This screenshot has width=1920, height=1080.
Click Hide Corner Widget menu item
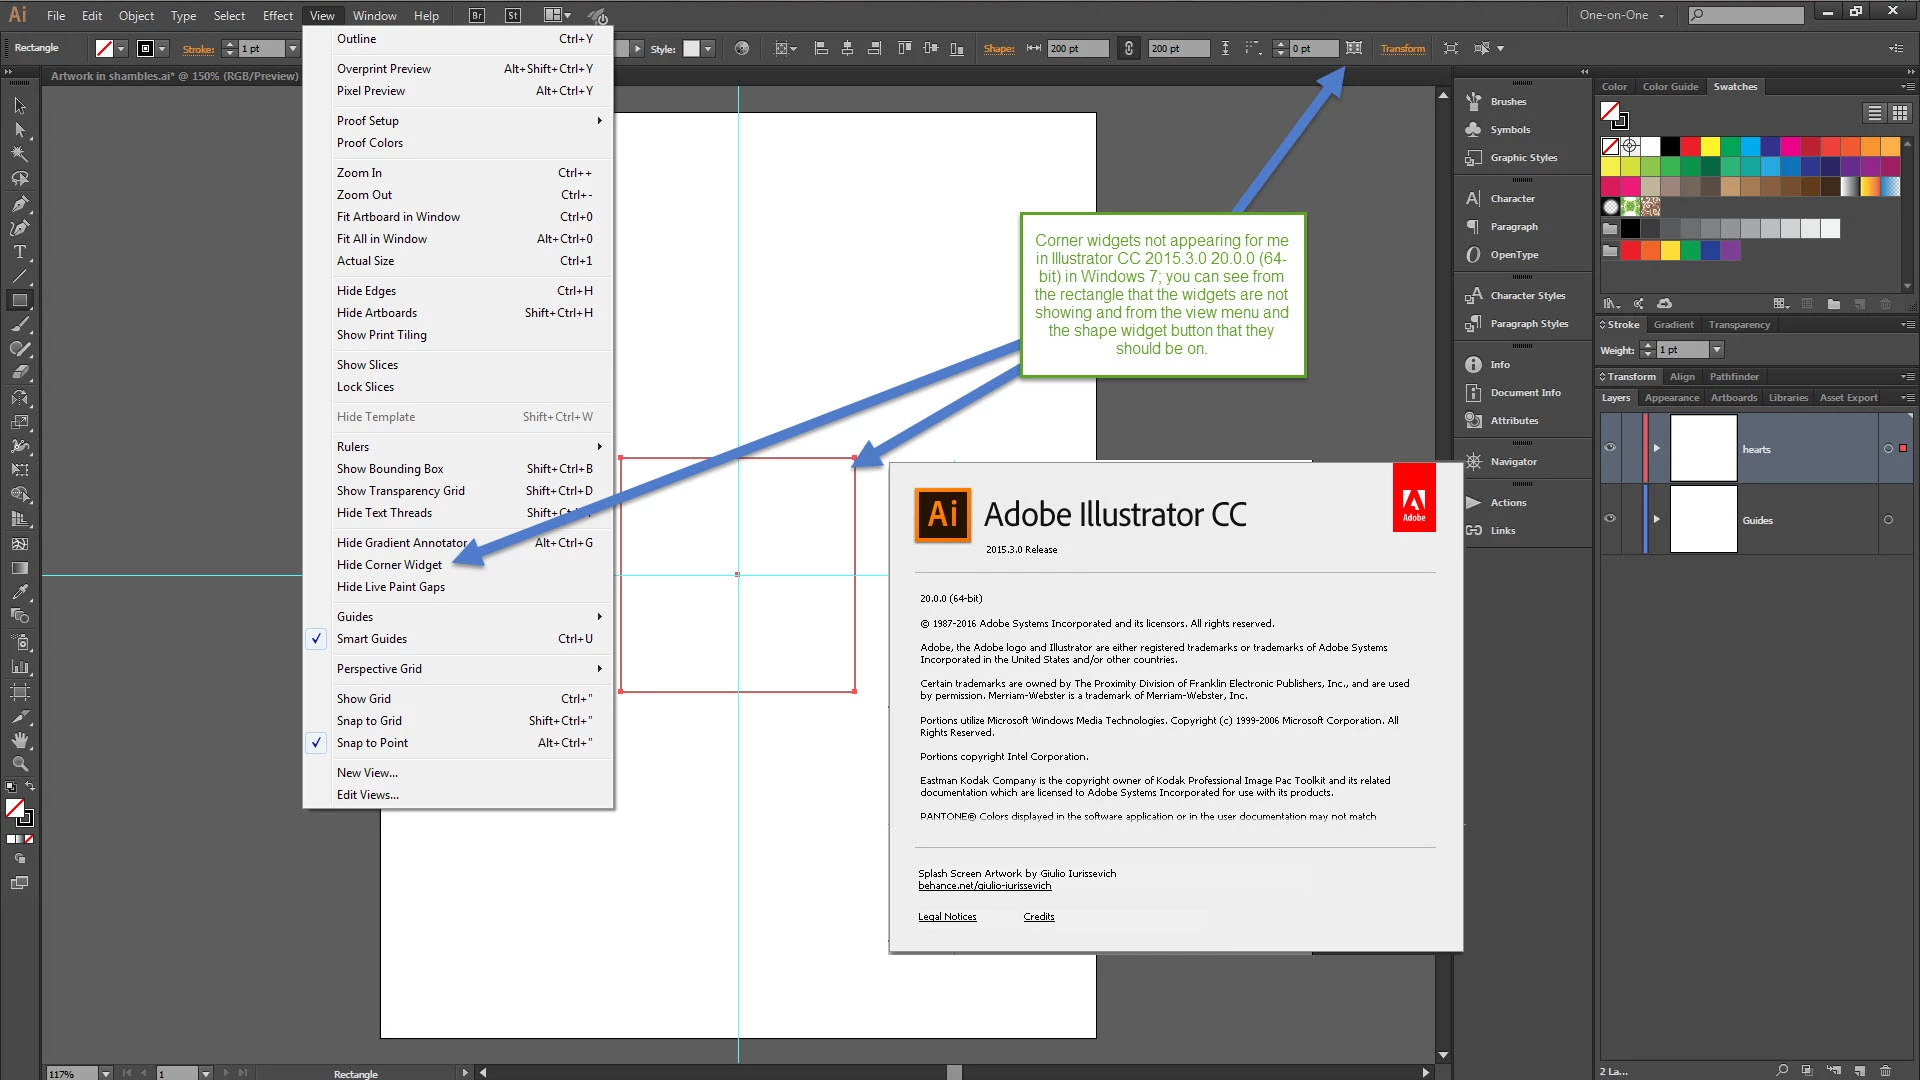tap(389, 565)
